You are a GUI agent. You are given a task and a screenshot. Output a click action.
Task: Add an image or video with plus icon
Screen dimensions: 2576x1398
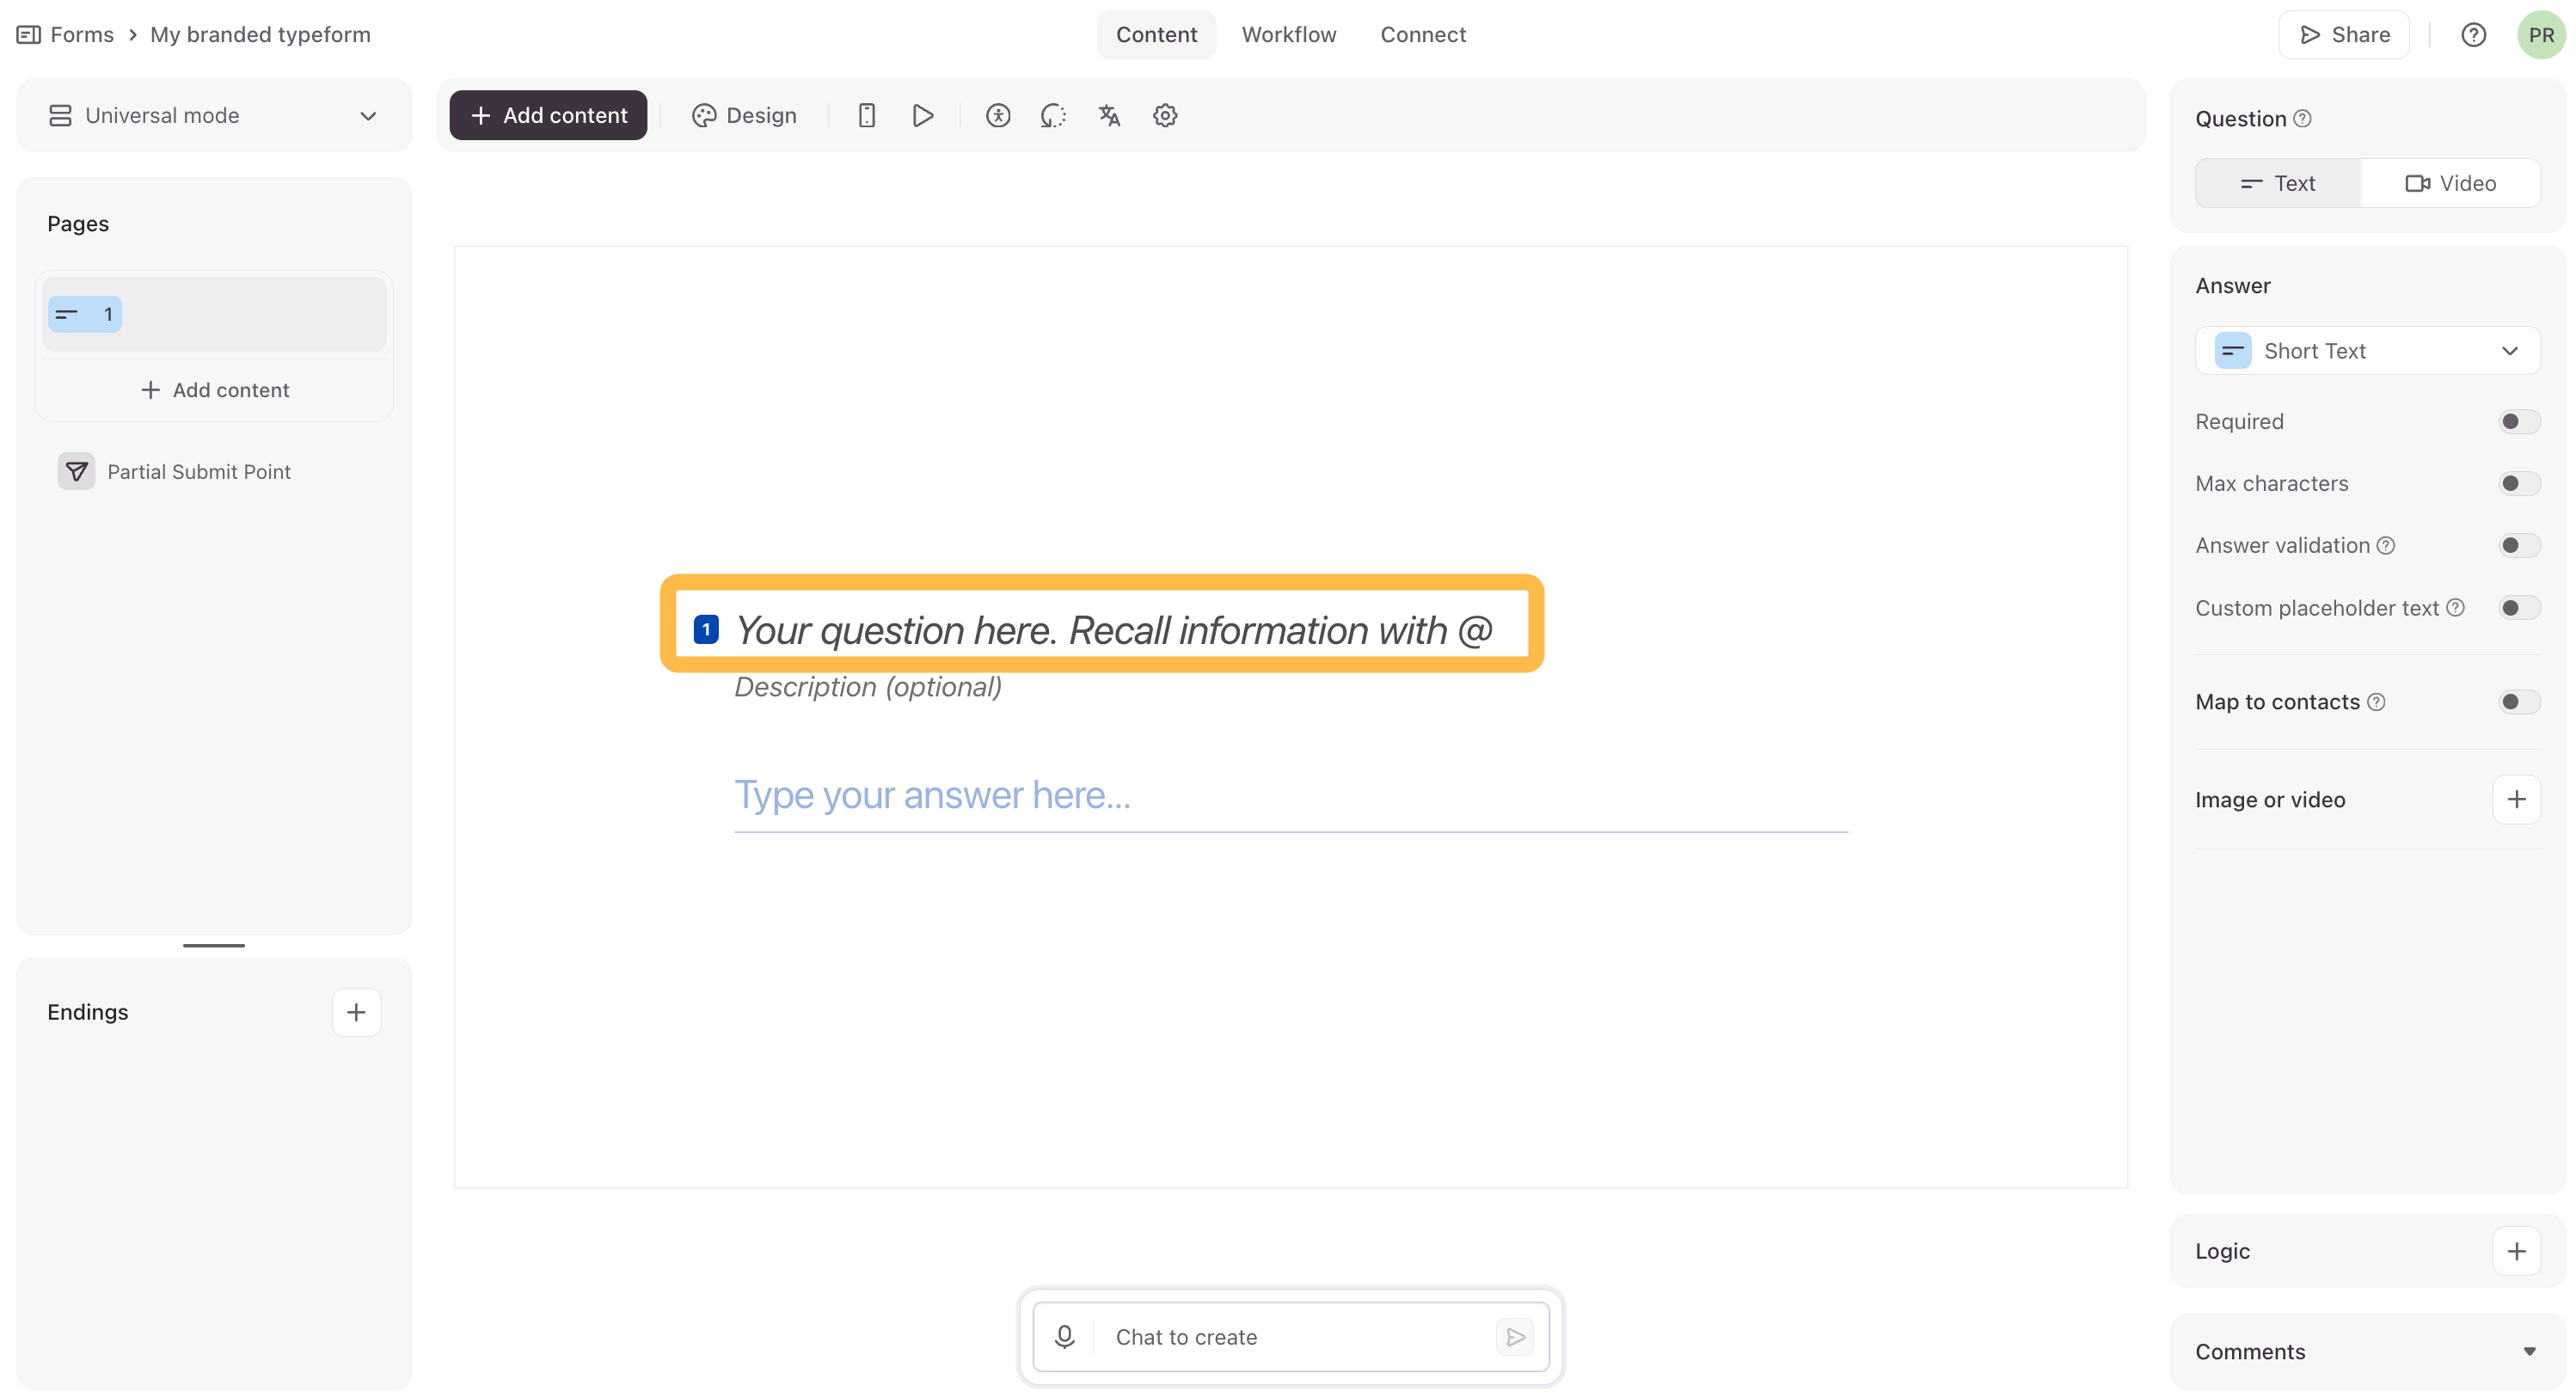(x=2517, y=800)
